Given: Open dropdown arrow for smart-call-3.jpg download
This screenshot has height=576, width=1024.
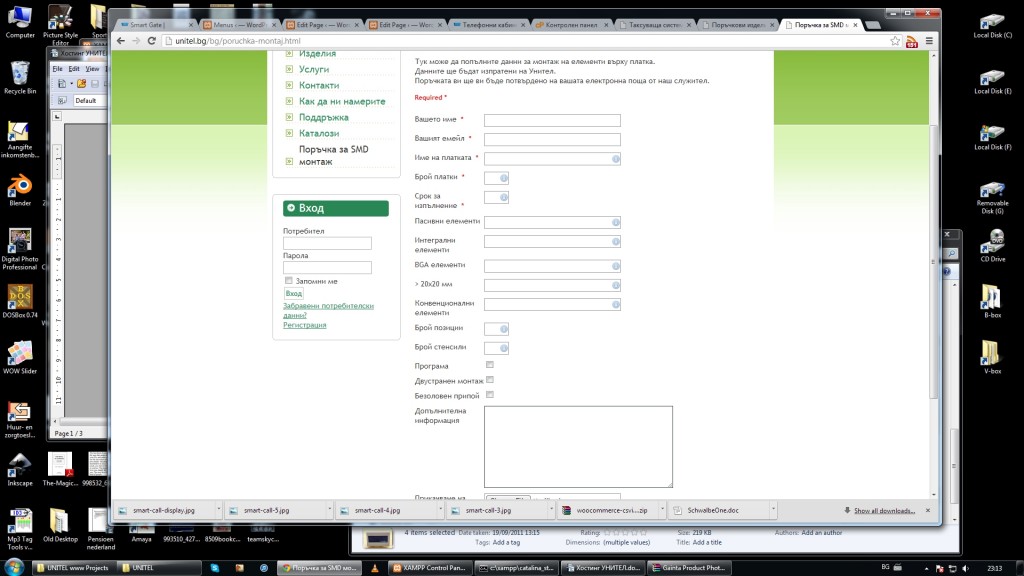Looking at the screenshot, I should (x=551, y=510).
